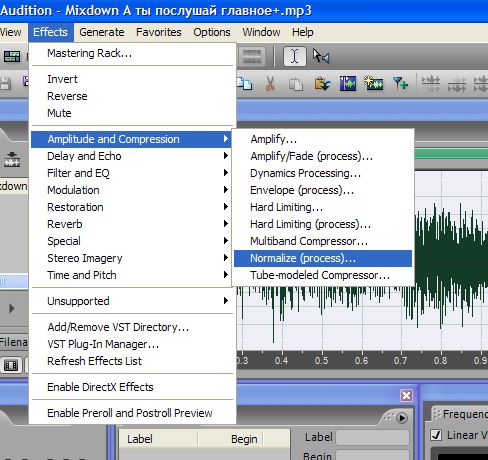This screenshot has height=460, width=488.
Task: Click the Paste clipboard icon
Action: pyautogui.click(x=296, y=84)
